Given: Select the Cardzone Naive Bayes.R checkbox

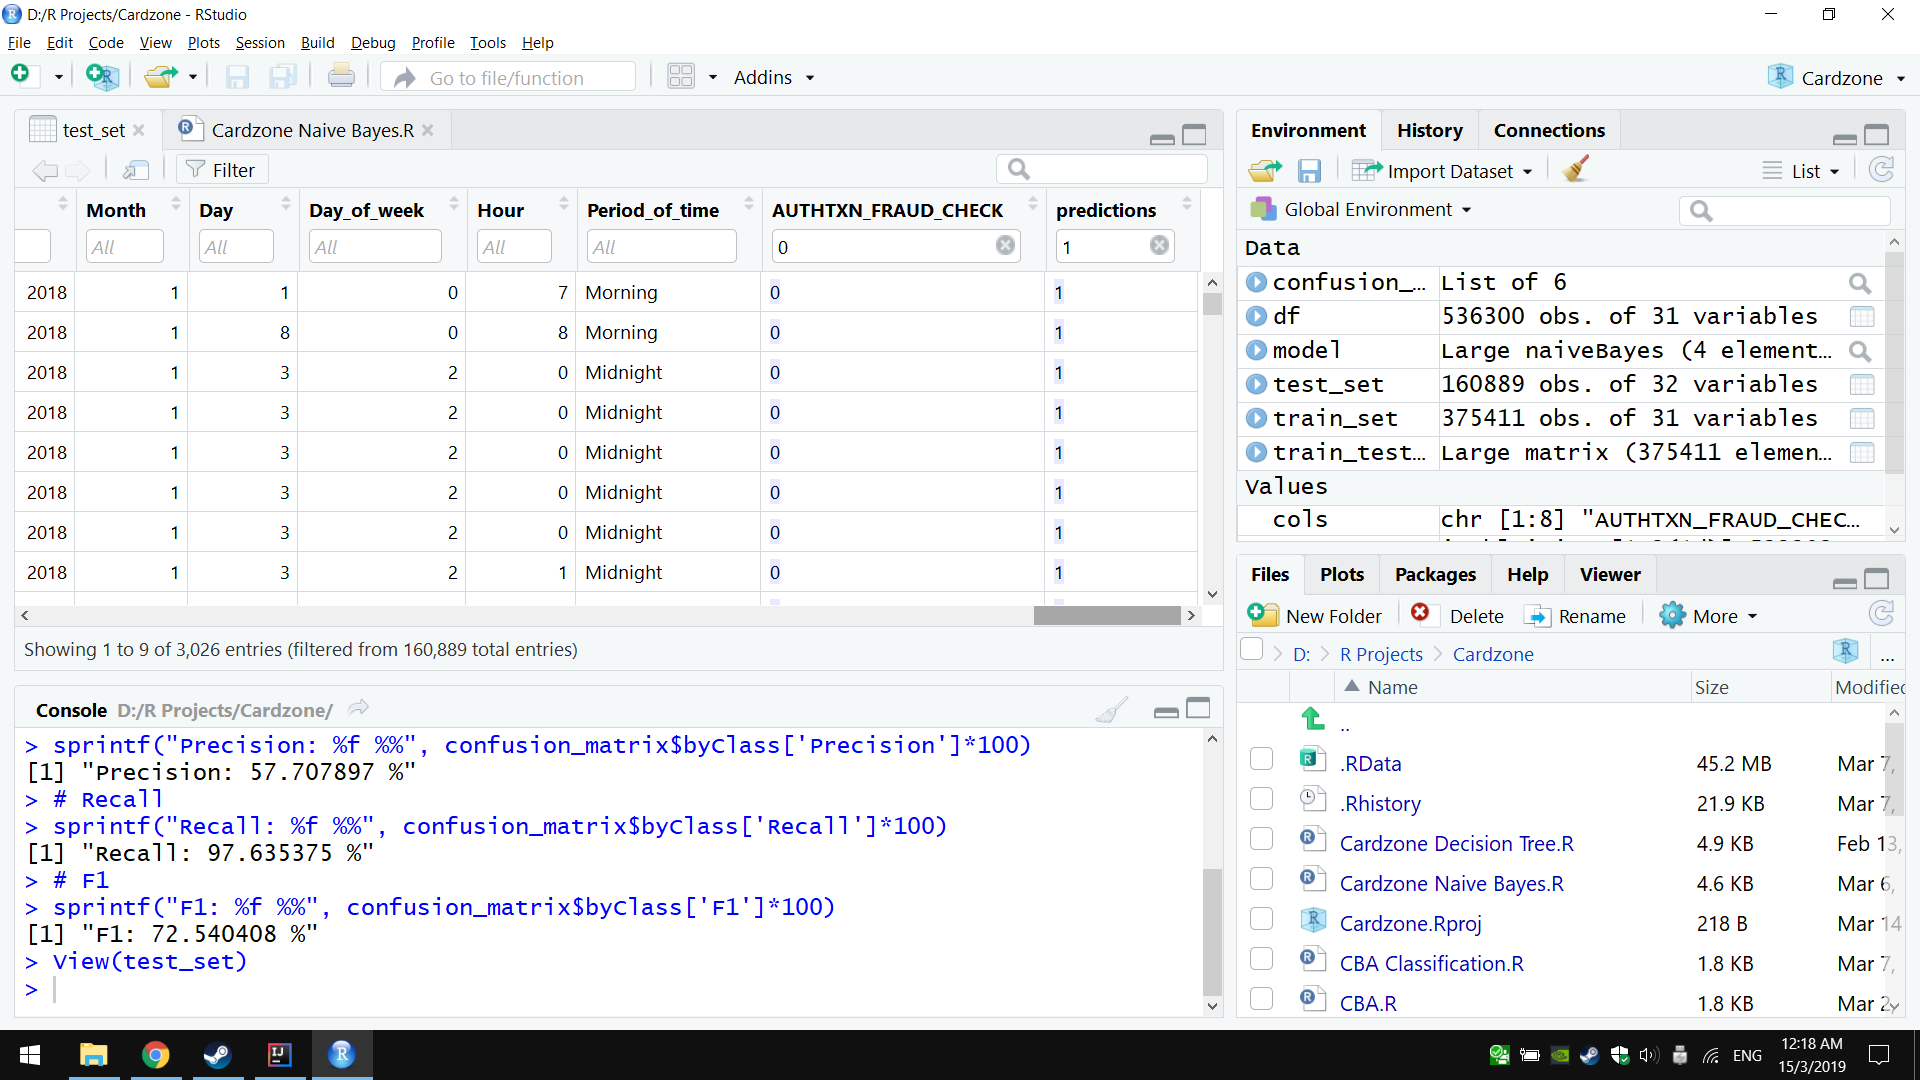Looking at the screenshot, I should click(x=1261, y=879).
